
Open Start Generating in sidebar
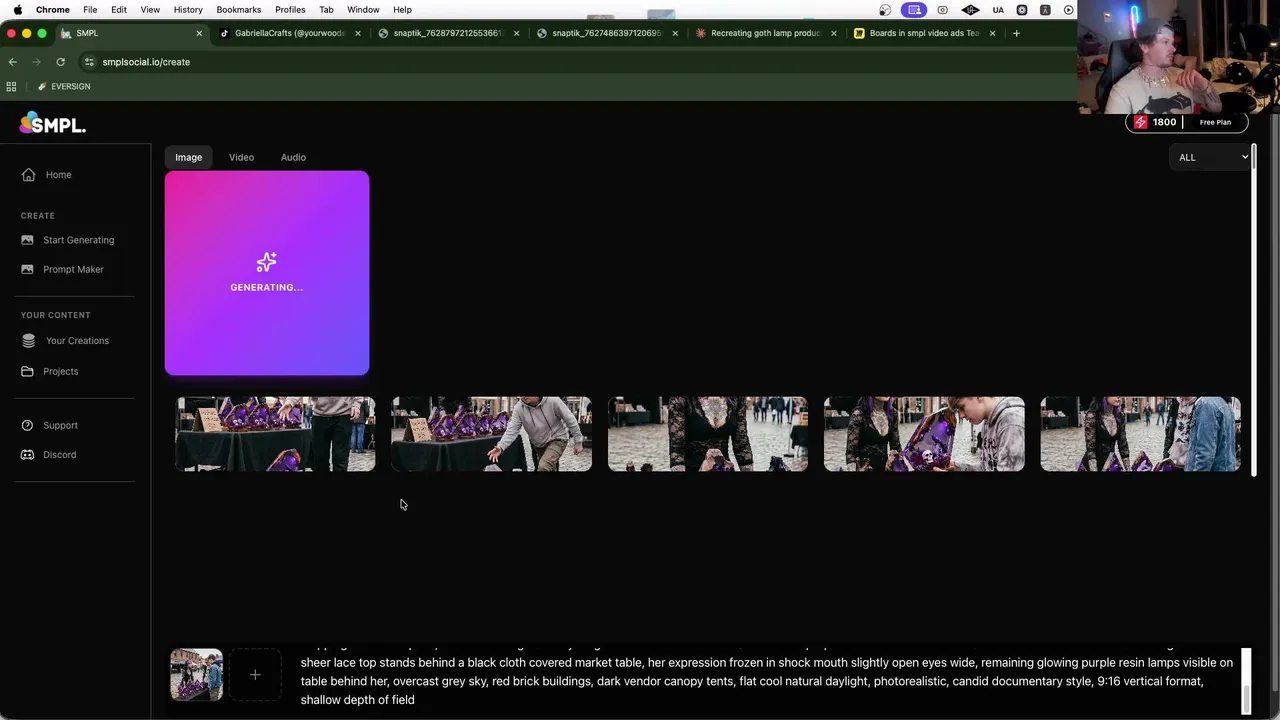78,240
